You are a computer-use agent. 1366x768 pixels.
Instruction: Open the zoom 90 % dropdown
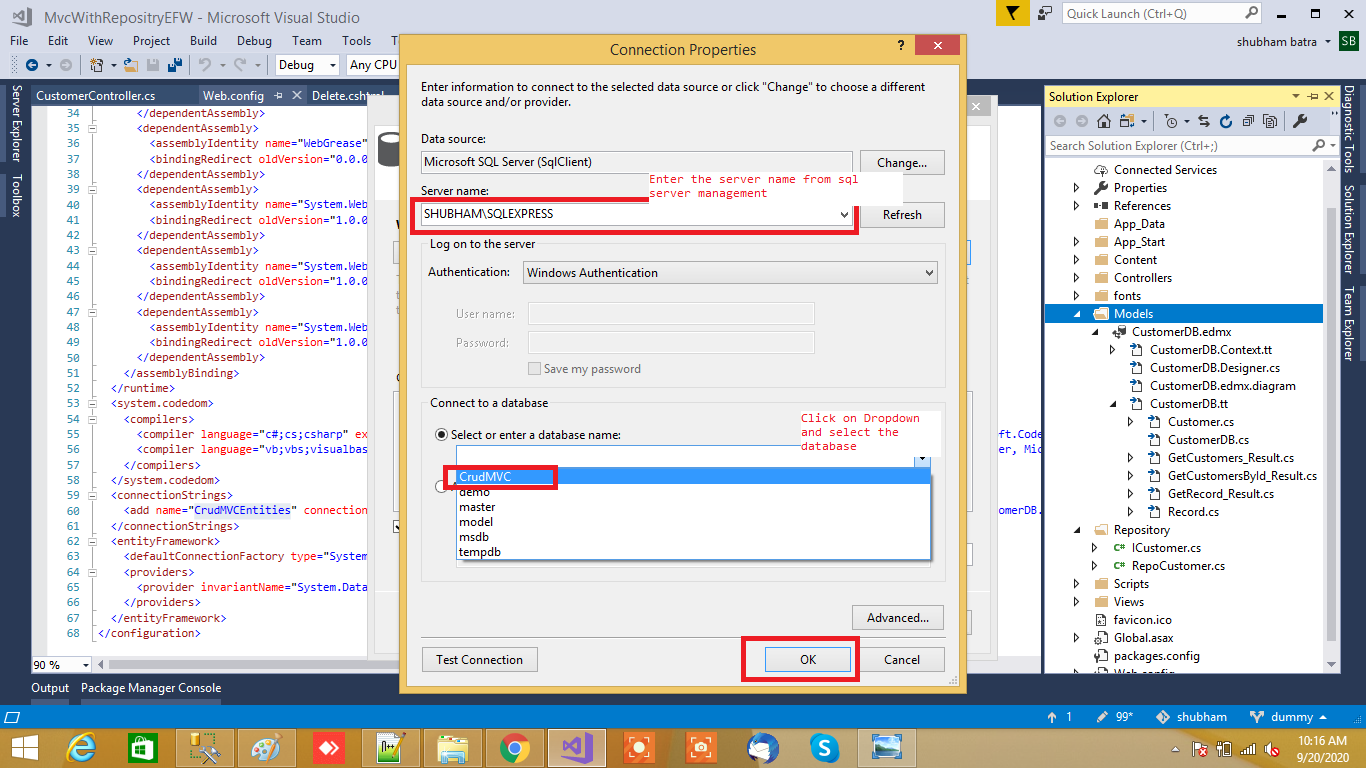(x=86, y=665)
